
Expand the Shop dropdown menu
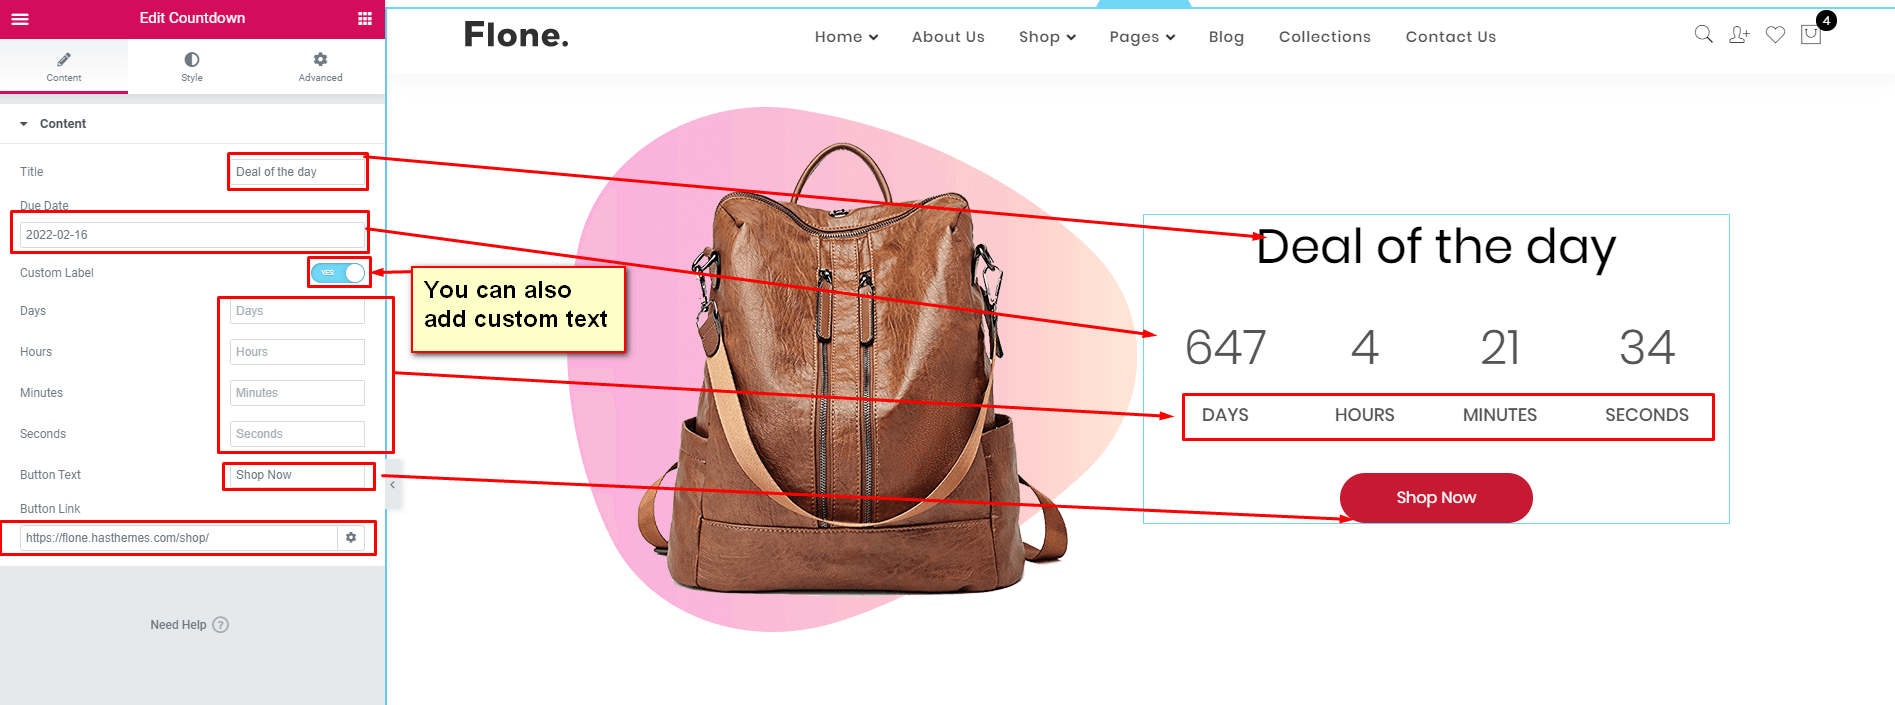coord(1047,37)
